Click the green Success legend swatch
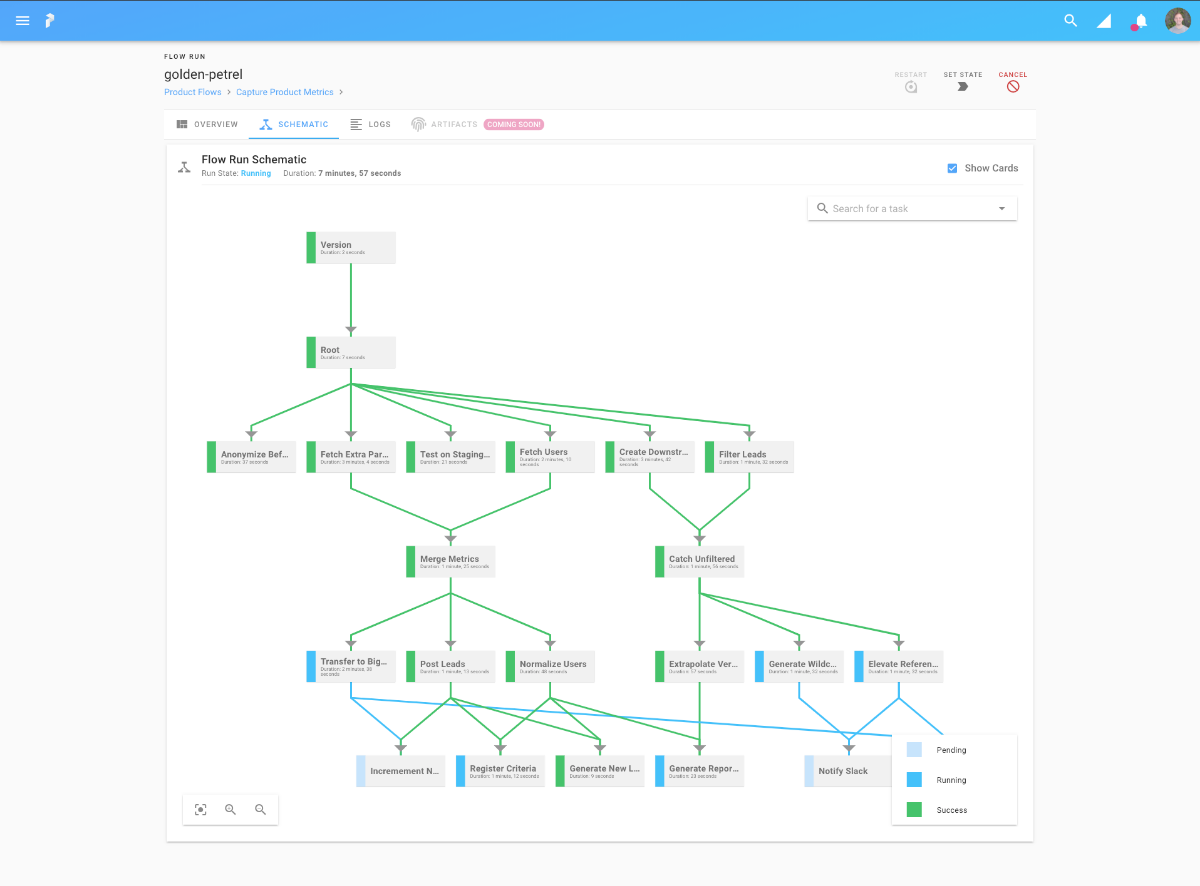This screenshot has width=1200, height=886. [x=914, y=810]
